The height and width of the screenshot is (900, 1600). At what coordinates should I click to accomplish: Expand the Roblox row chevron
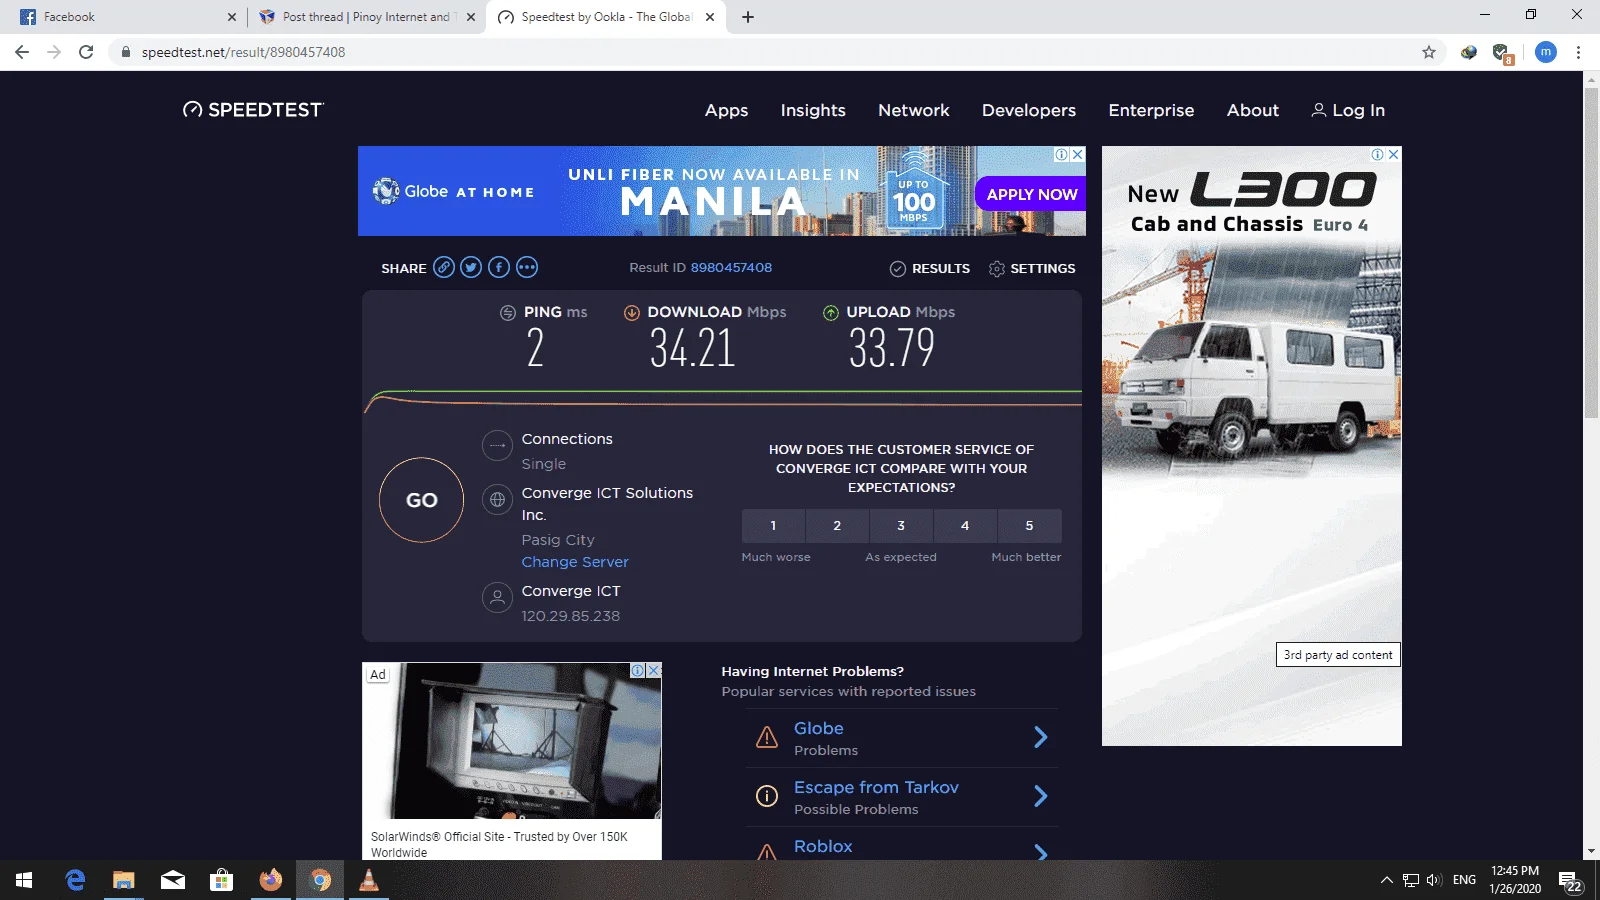(1041, 852)
